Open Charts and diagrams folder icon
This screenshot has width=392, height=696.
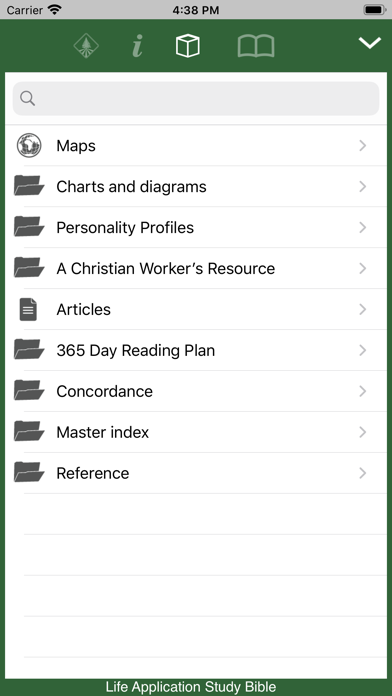[29, 186]
